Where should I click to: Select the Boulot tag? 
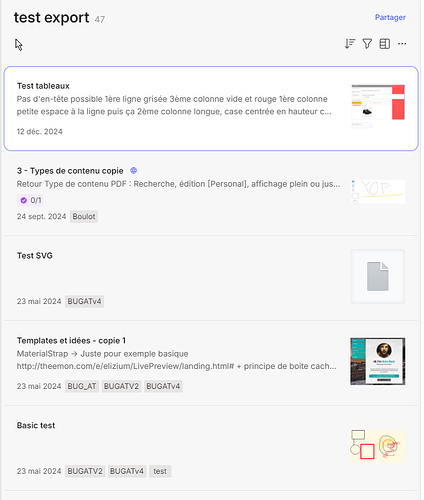tap(84, 217)
